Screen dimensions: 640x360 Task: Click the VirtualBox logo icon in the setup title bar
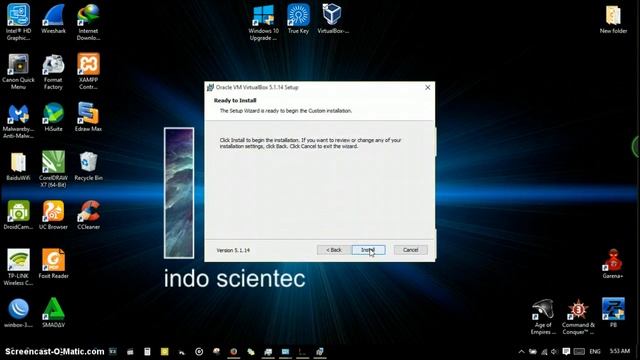[211, 87]
